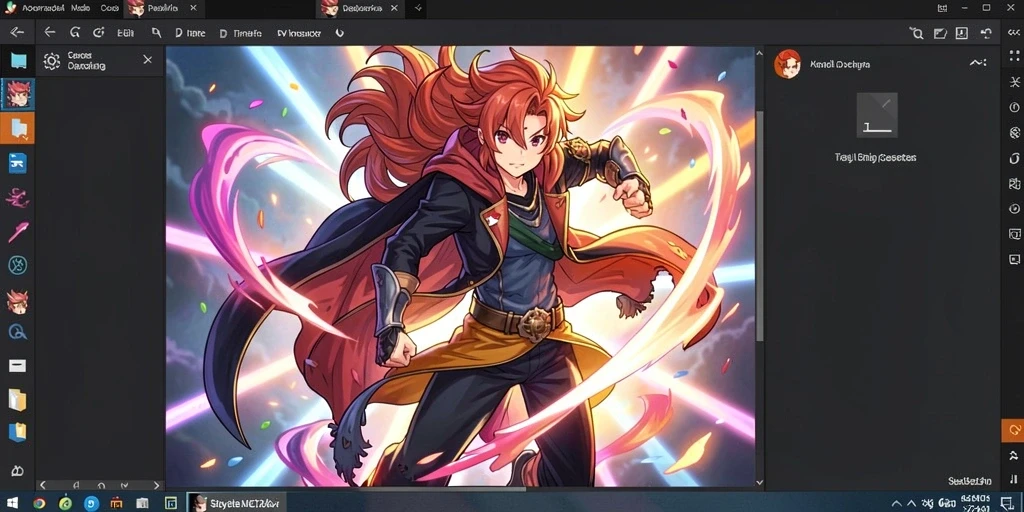Close the left panel with its X button

point(148,59)
